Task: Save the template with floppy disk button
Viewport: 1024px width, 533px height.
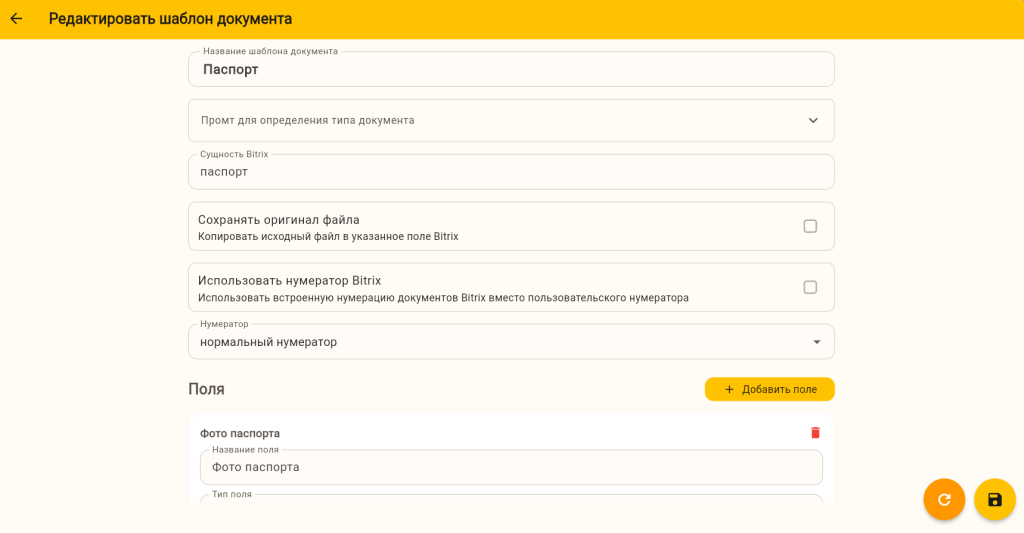Action: pos(995,499)
